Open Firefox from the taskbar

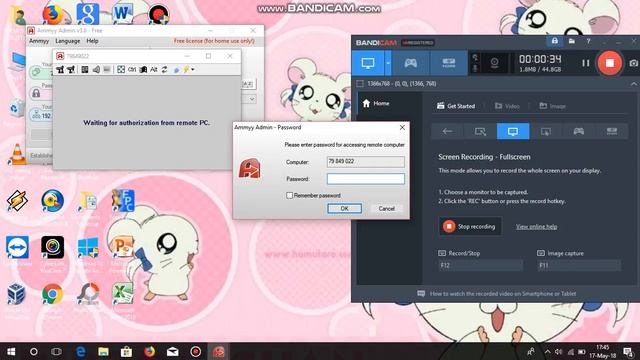(149, 351)
